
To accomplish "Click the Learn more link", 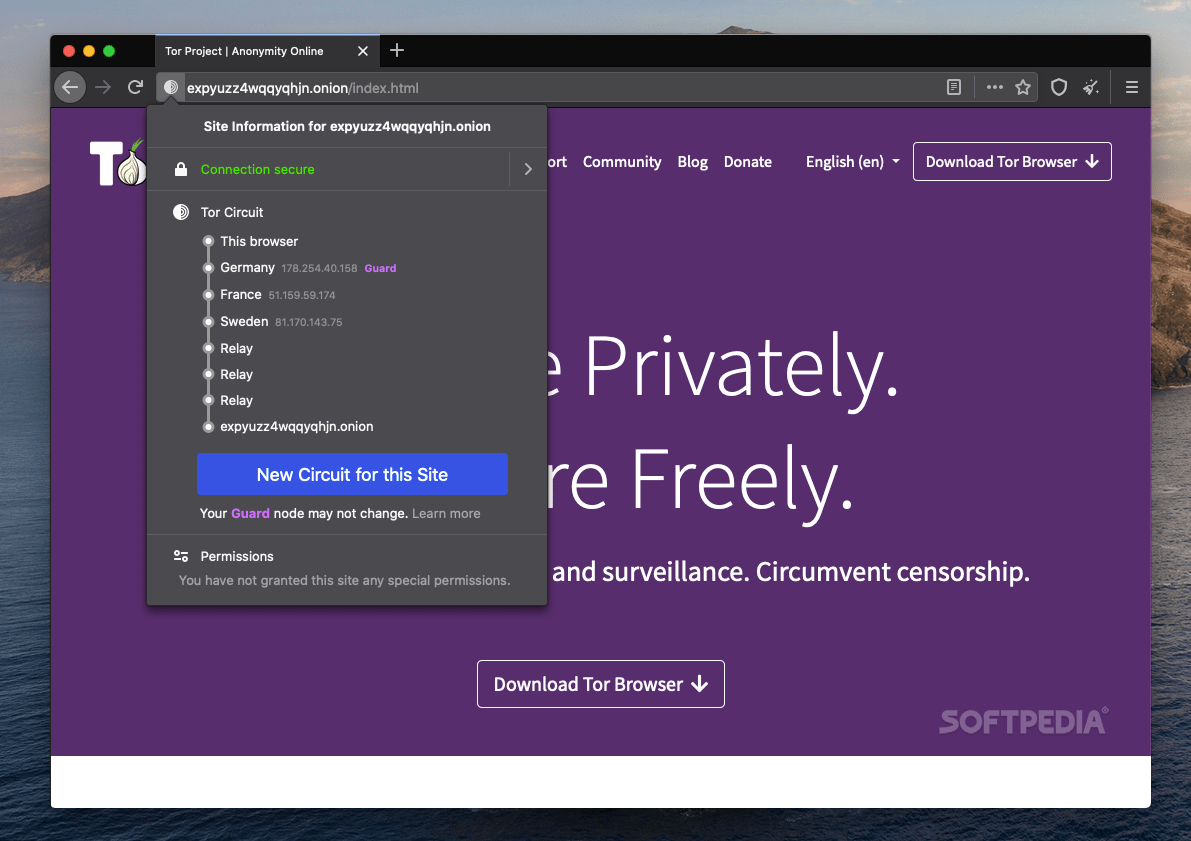I will coord(446,514).
